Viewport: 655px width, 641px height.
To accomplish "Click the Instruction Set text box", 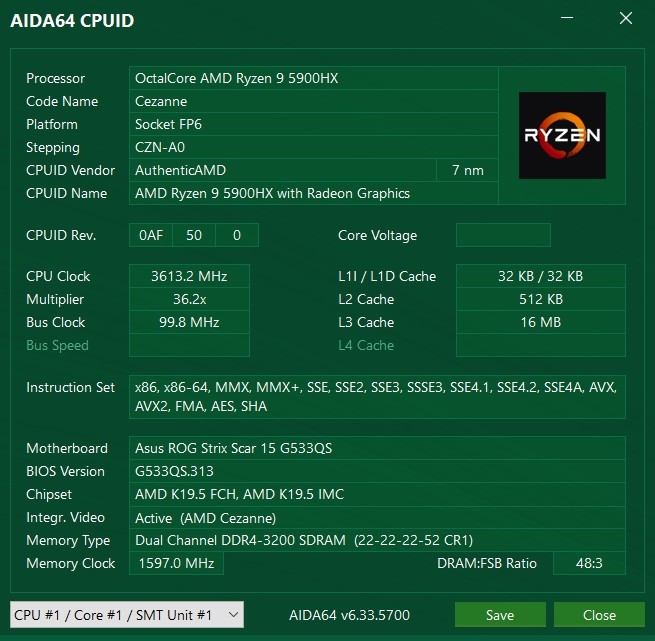I will tap(377, 397).
